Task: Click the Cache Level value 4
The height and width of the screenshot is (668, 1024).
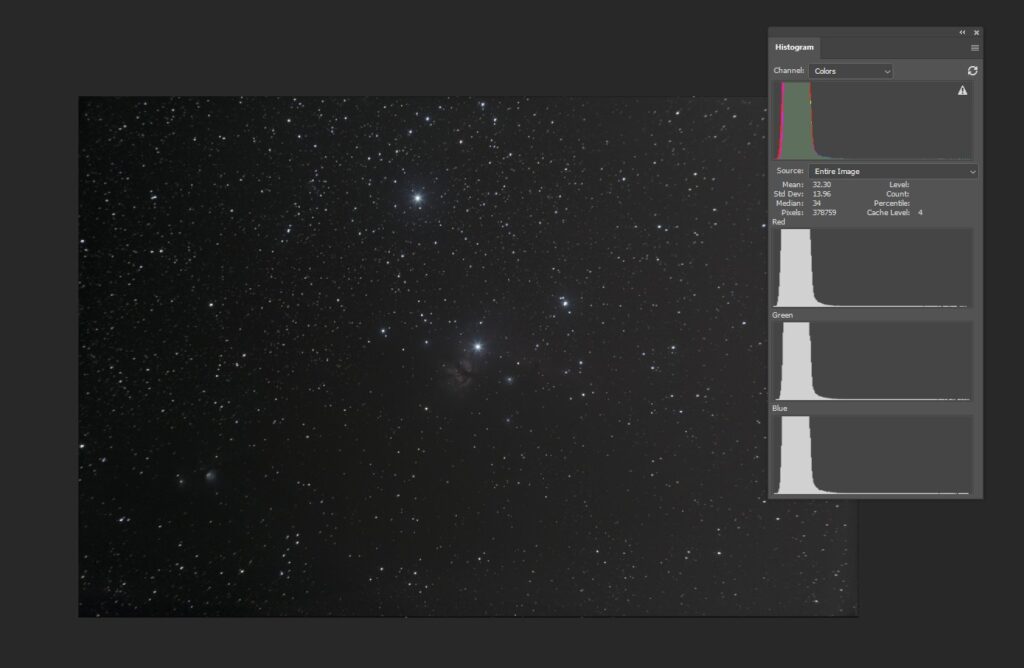Action: click(x=920, y=213)
